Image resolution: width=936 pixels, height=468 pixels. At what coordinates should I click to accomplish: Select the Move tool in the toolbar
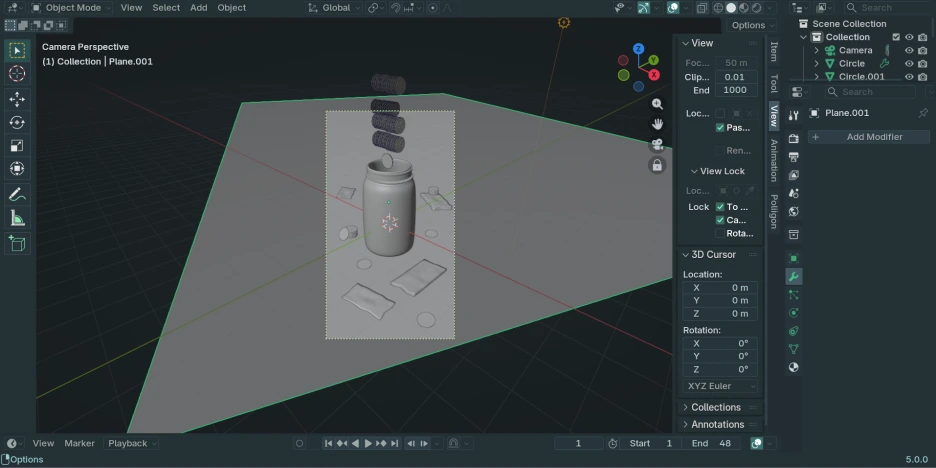tap(17, 99)
